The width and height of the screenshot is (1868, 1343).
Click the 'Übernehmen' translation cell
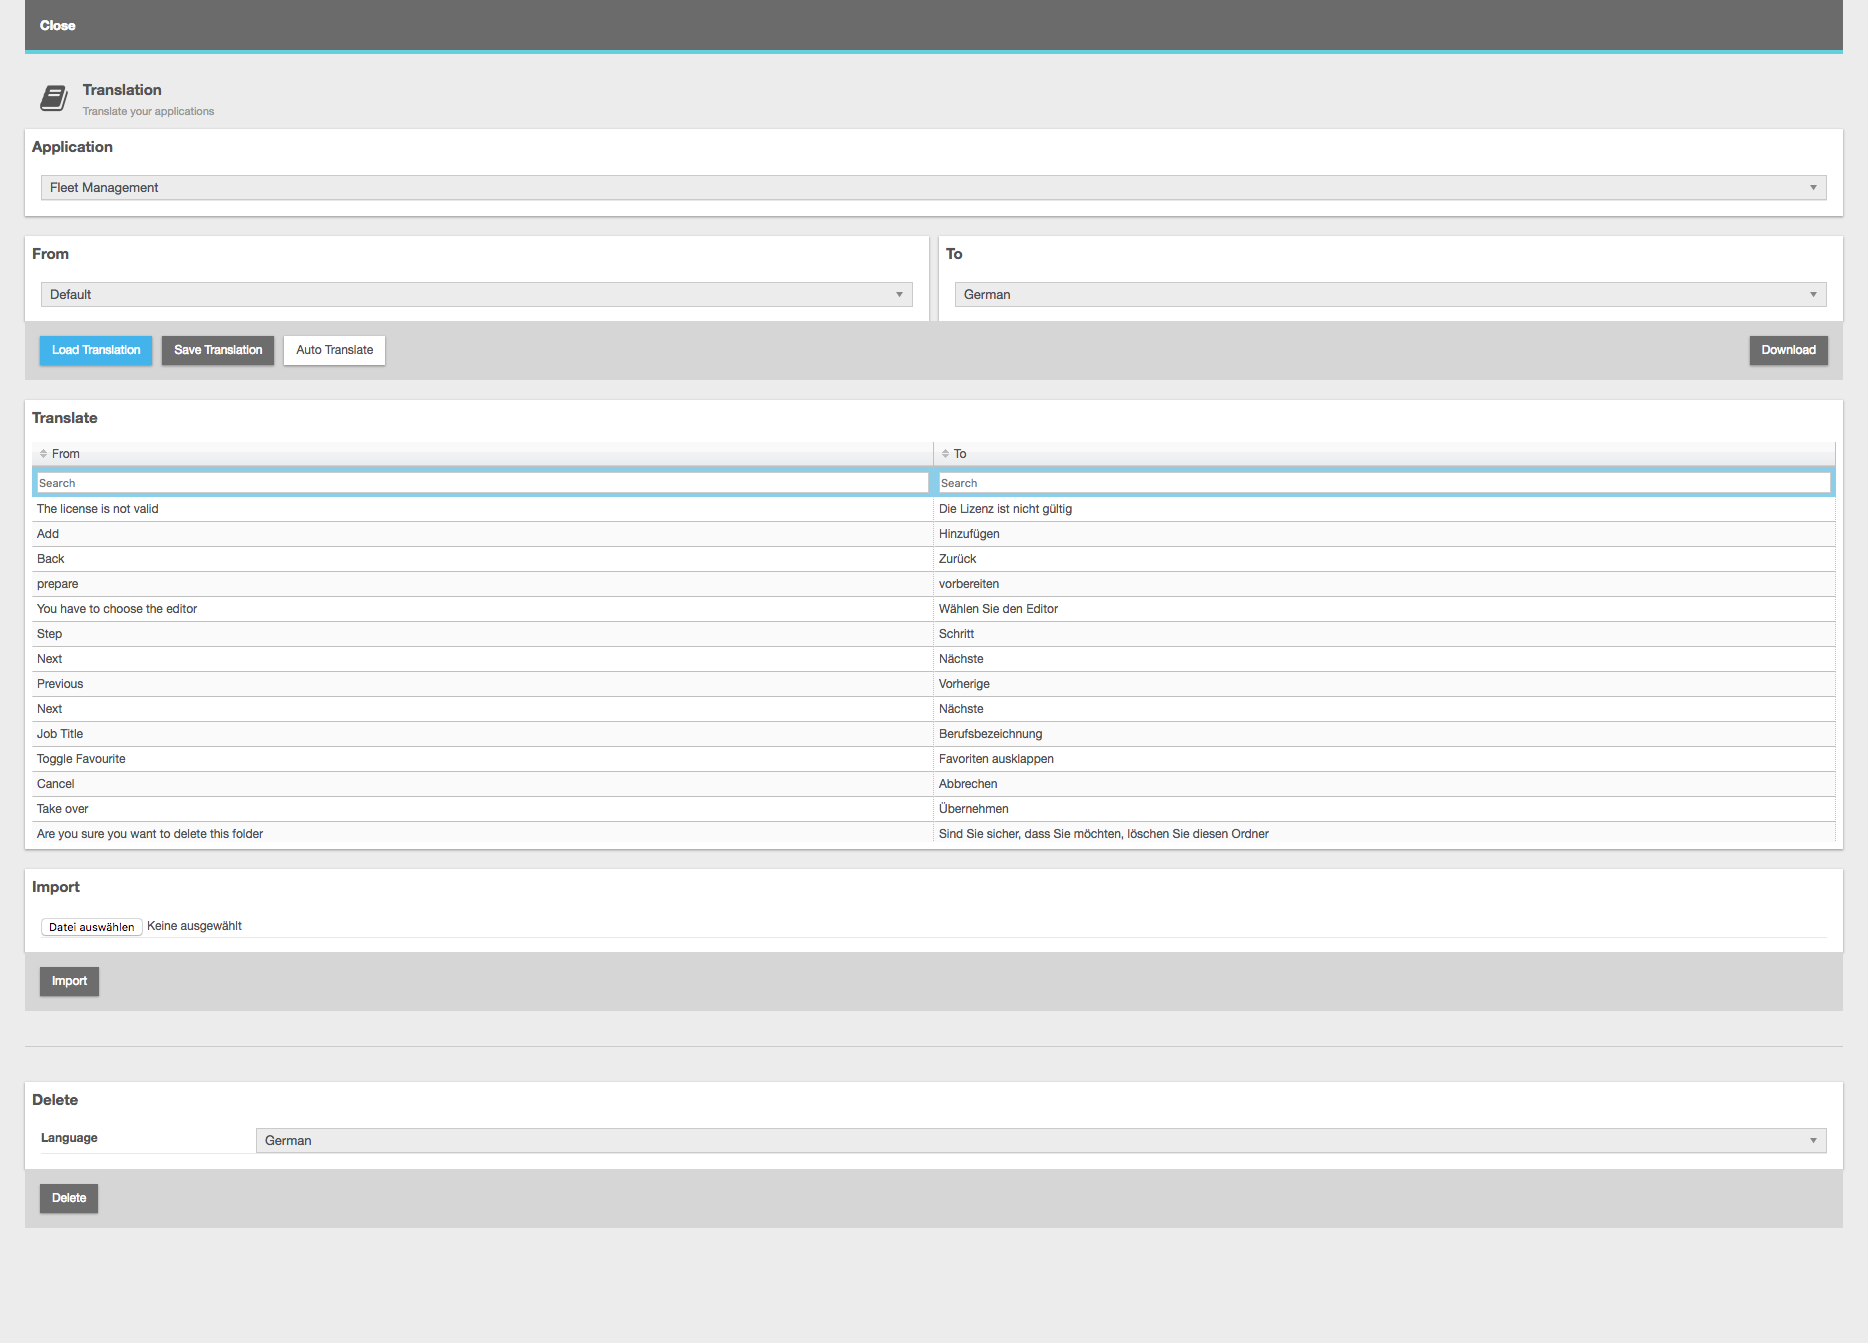pos(1384,809)
